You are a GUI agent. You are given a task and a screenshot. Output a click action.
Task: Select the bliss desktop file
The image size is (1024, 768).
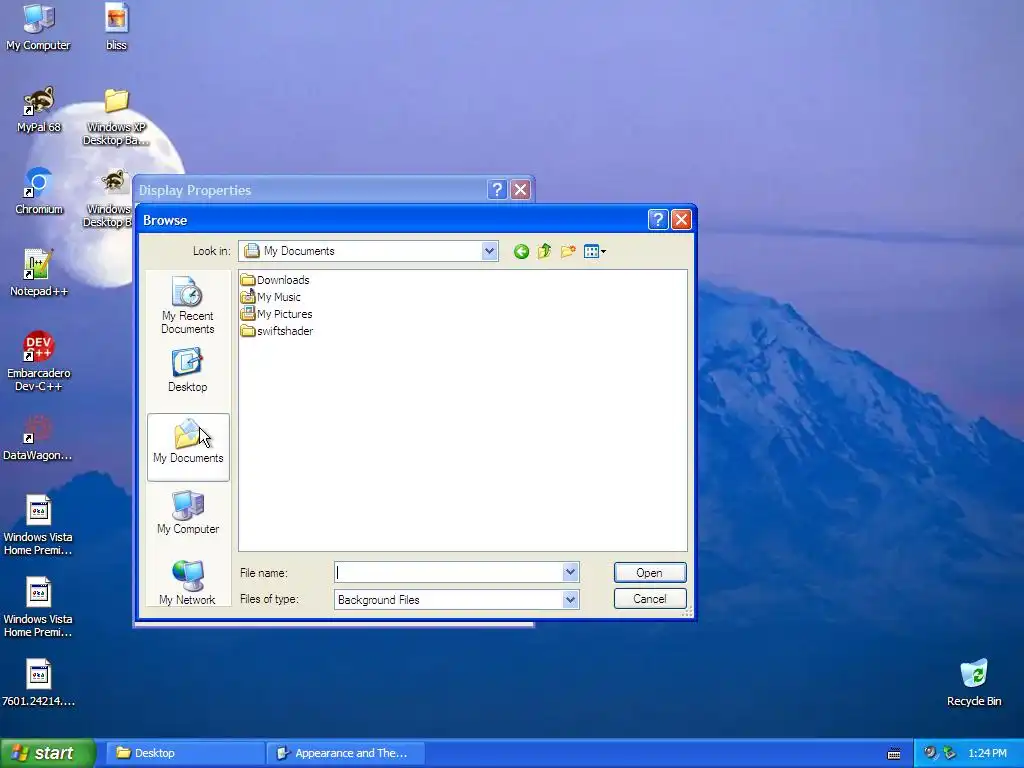[x=116, y=27]
